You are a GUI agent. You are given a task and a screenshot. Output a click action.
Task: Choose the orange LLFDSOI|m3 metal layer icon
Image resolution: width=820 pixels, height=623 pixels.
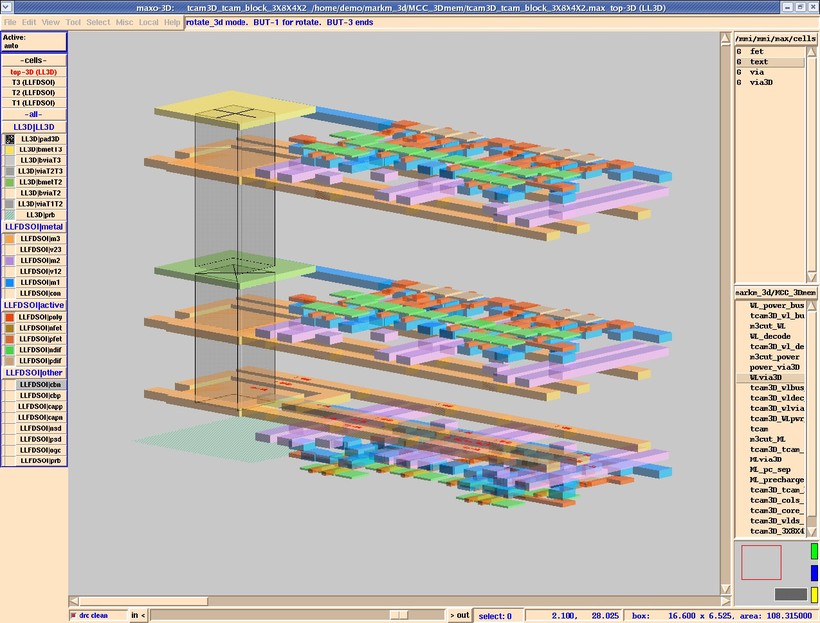tap(9, 239)
